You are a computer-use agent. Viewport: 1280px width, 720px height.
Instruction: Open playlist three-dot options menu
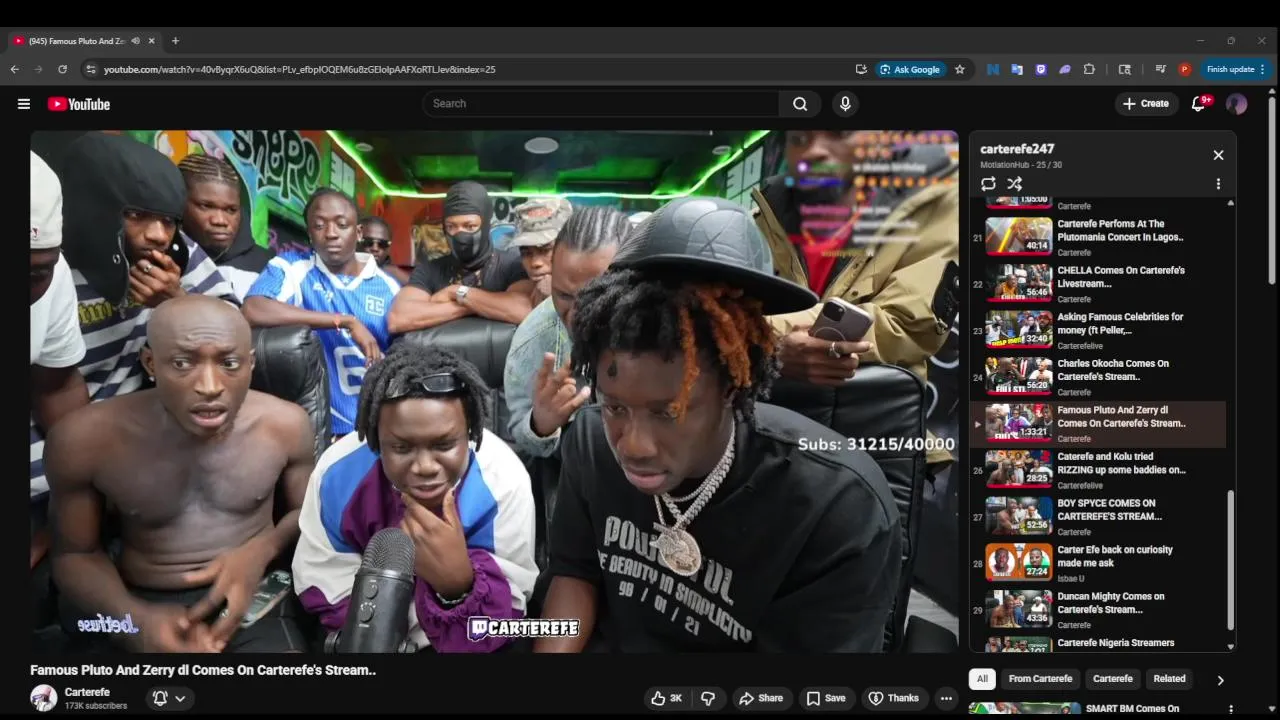click(x=1218, y=184)
